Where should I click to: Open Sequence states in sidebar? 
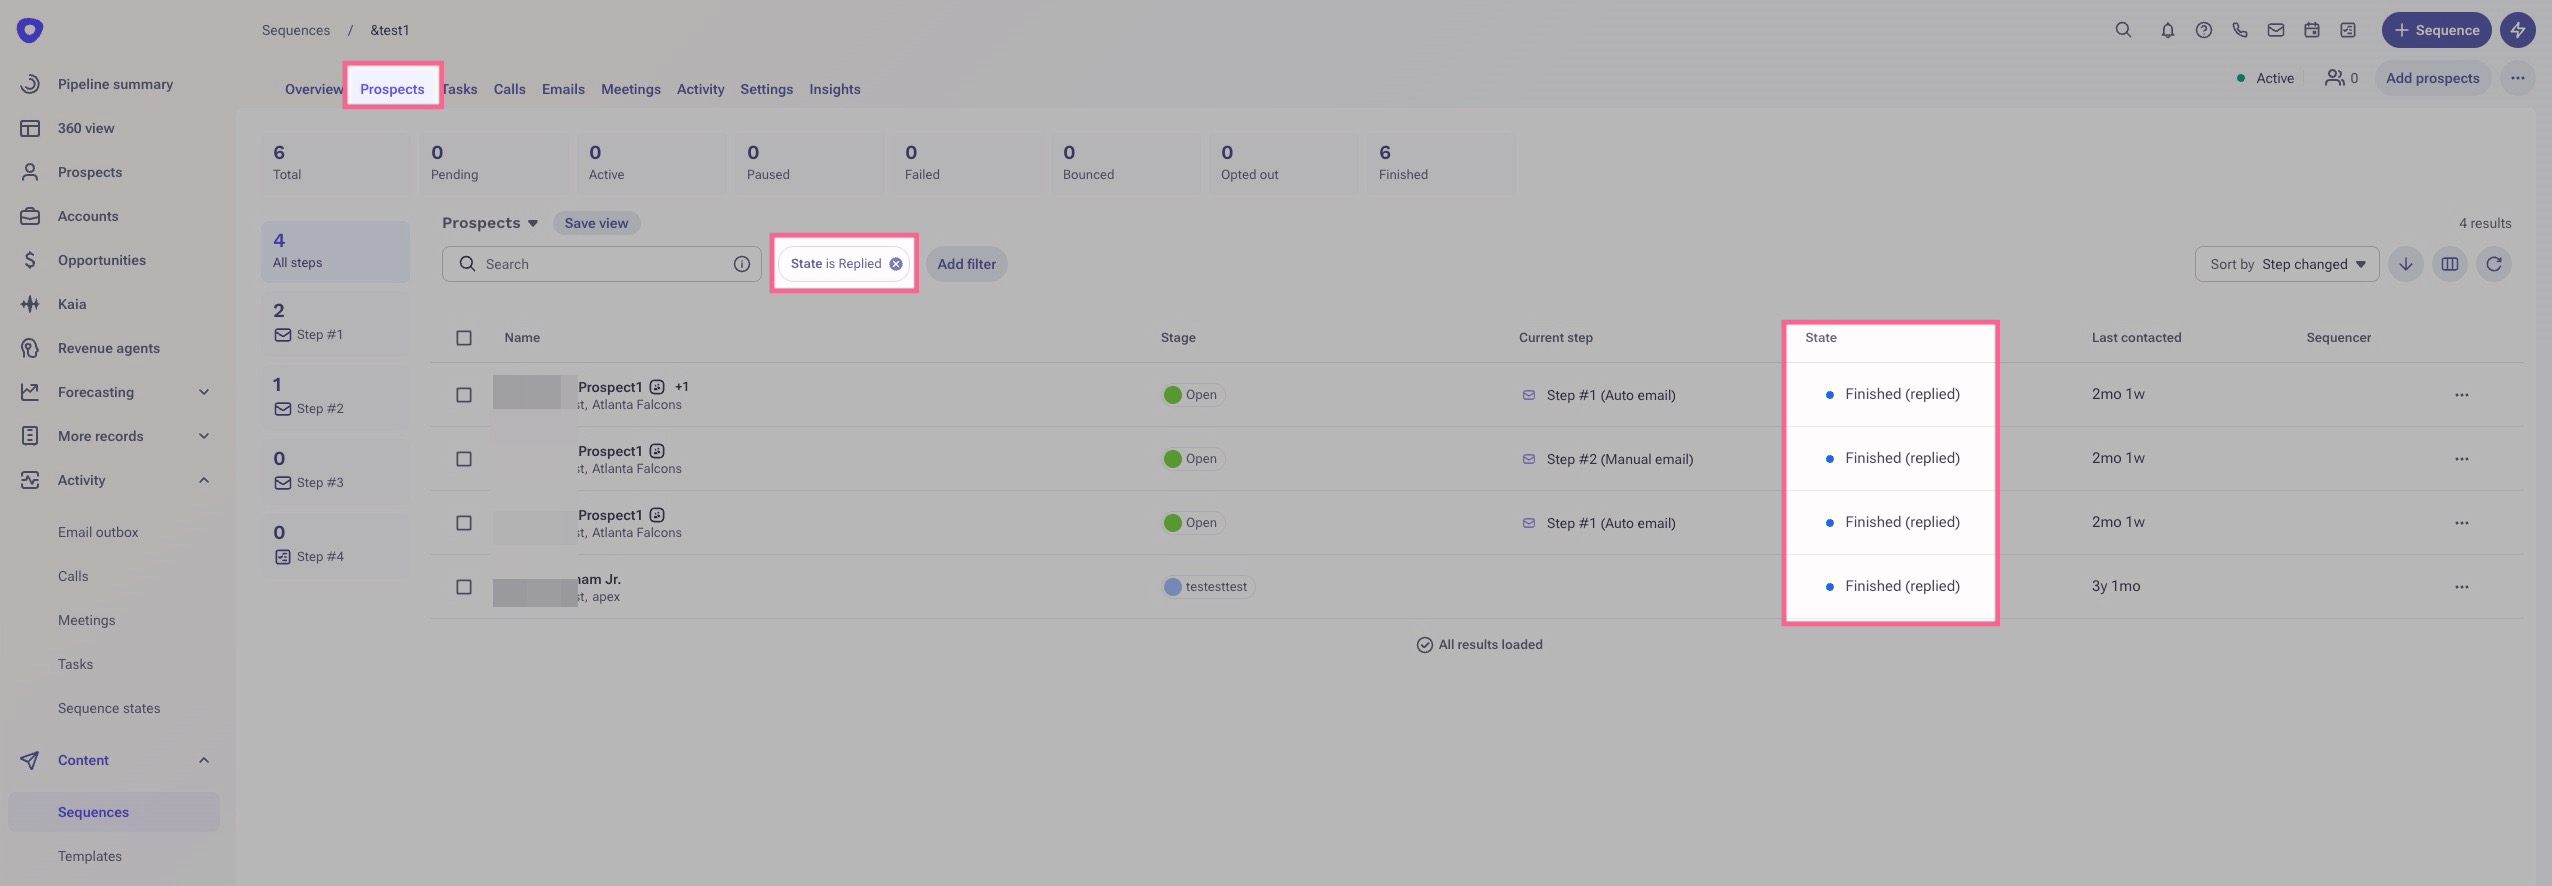(109, 708)
